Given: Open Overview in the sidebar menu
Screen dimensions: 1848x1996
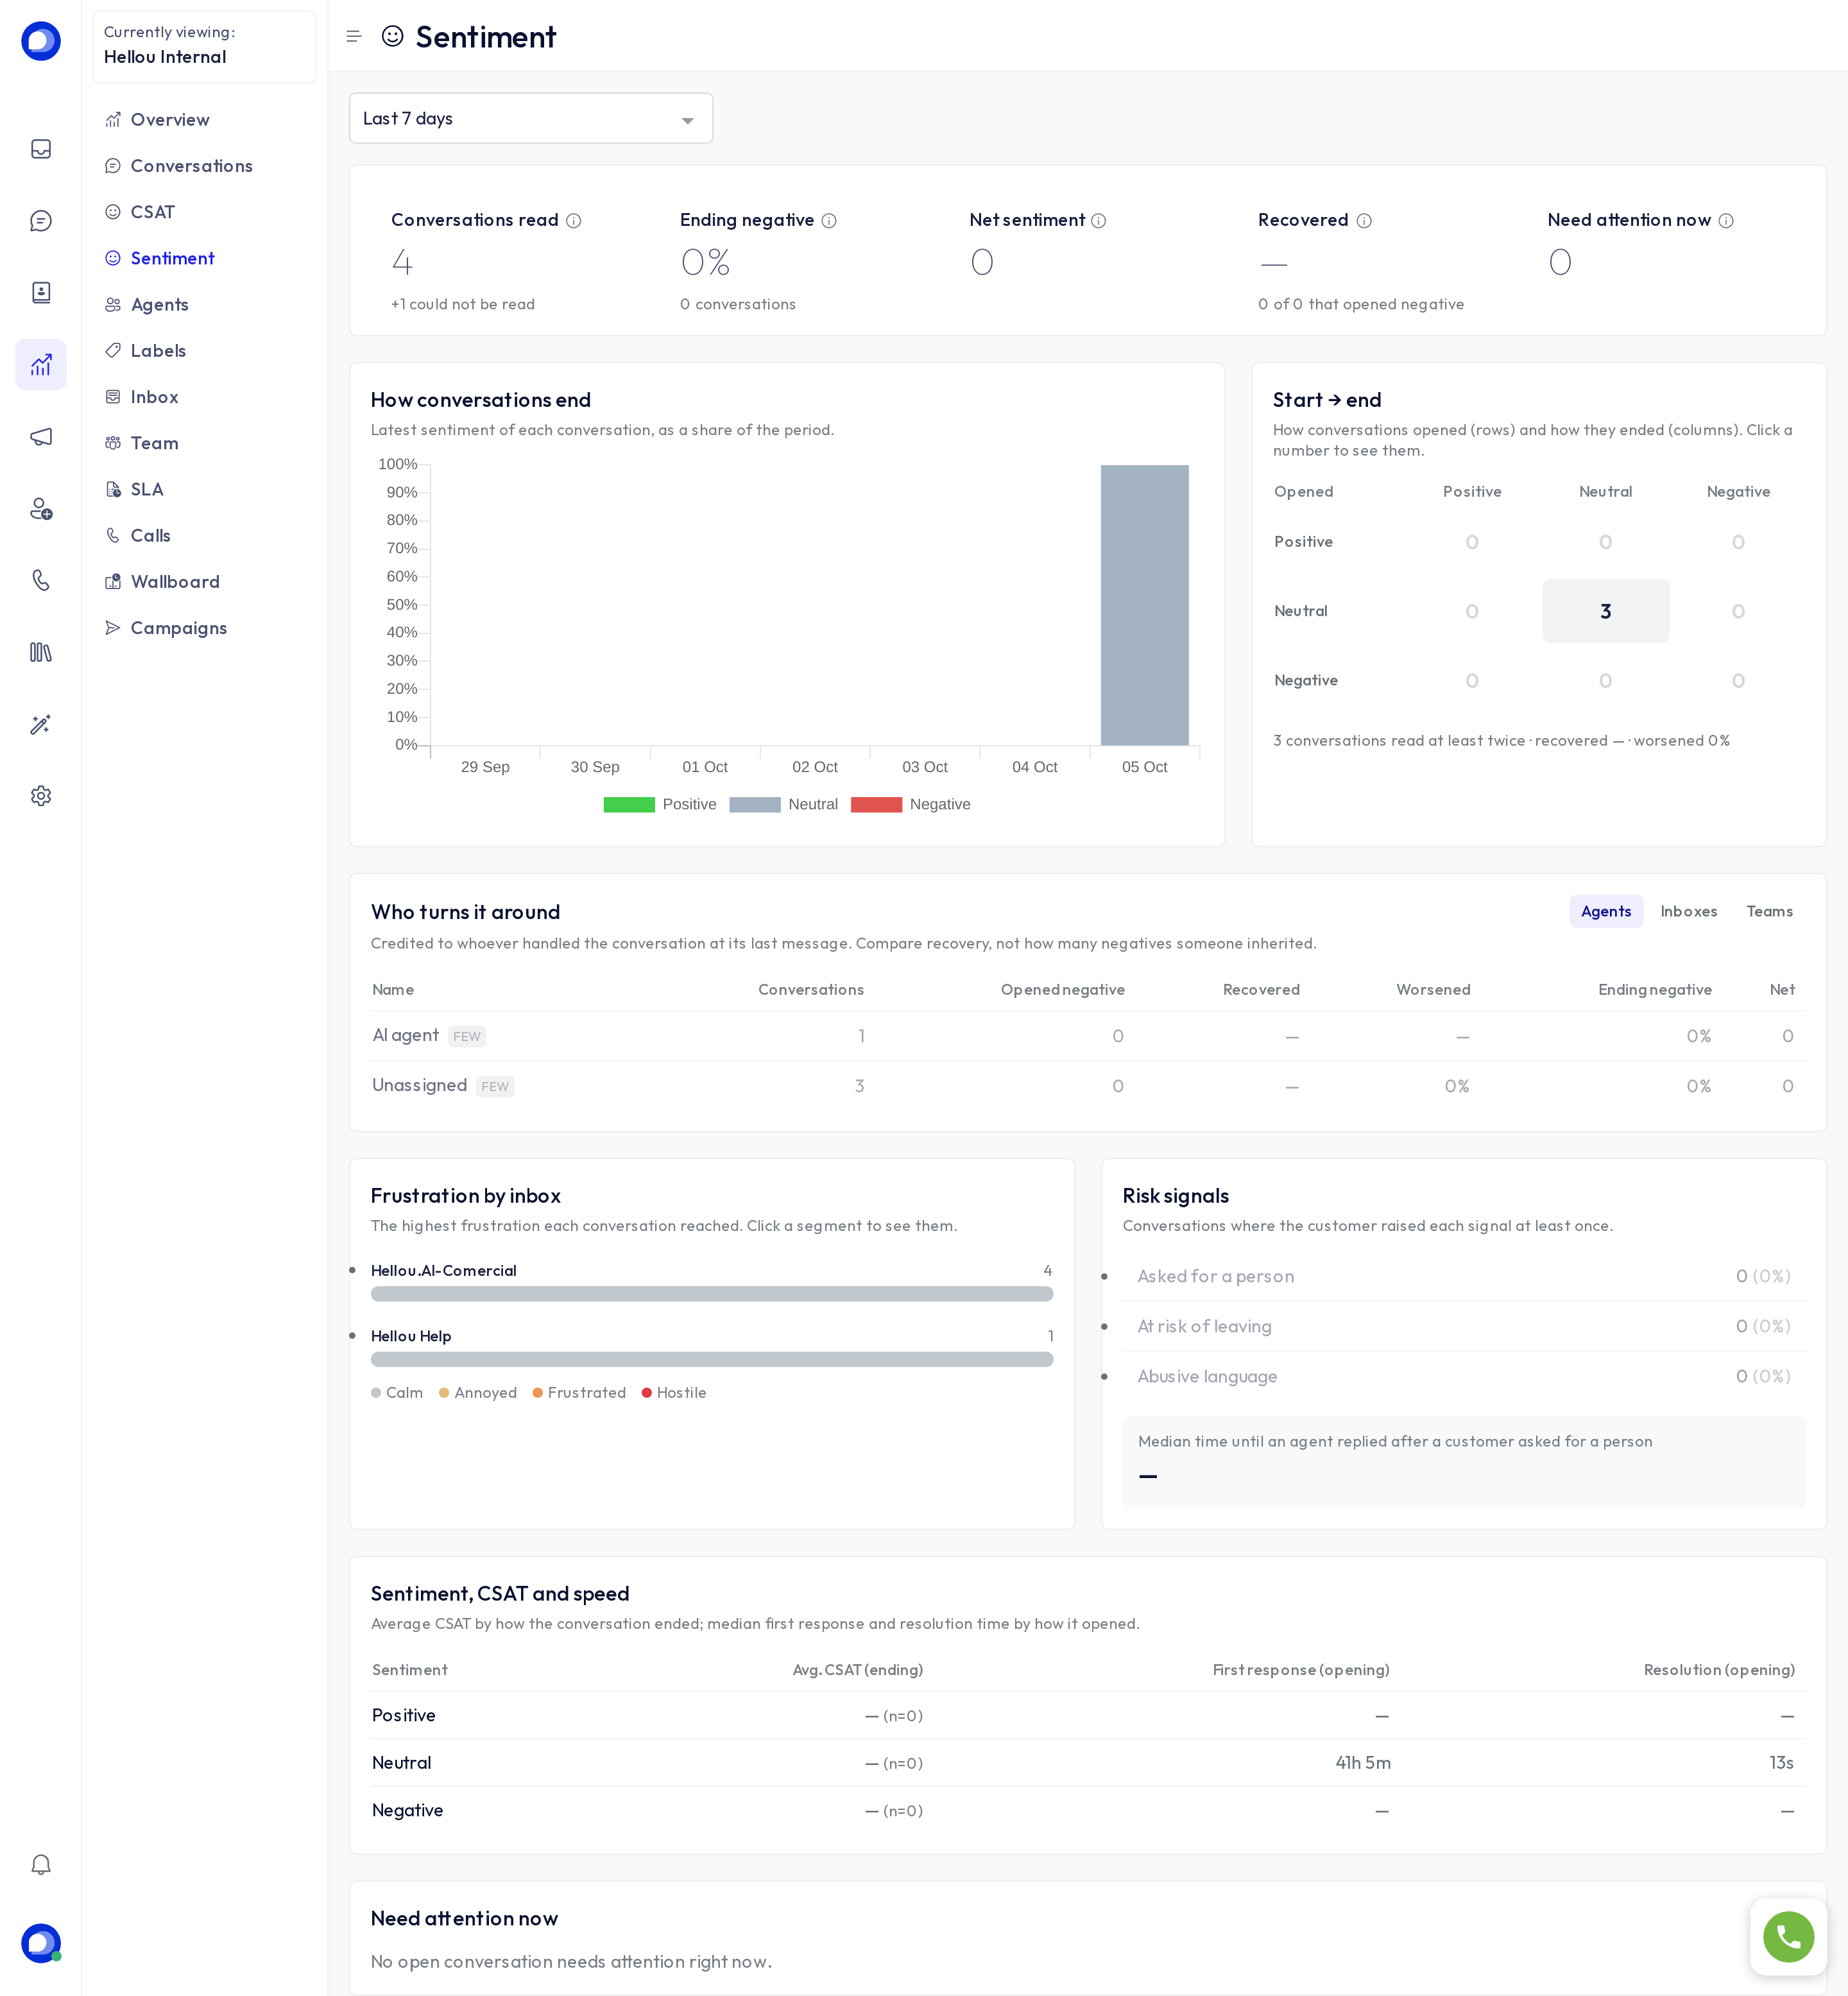Looking at the screenshot, I should [x=170, y=120].
